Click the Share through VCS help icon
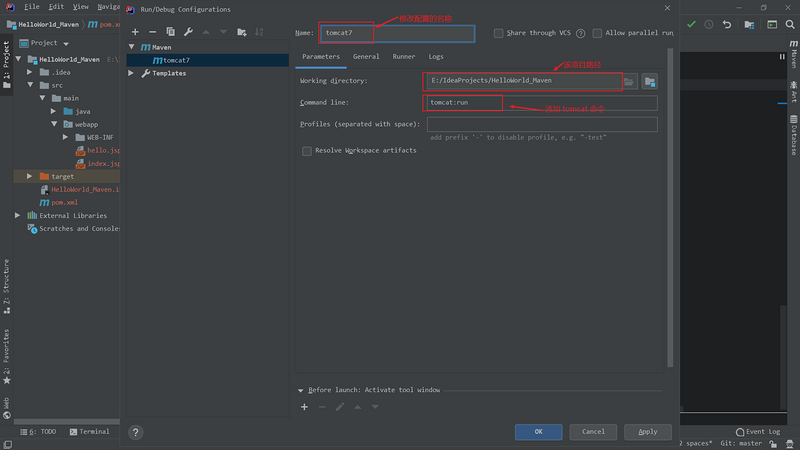Image resolution: width=800 pixels, height=450 pixels. (x=580, y=33)
